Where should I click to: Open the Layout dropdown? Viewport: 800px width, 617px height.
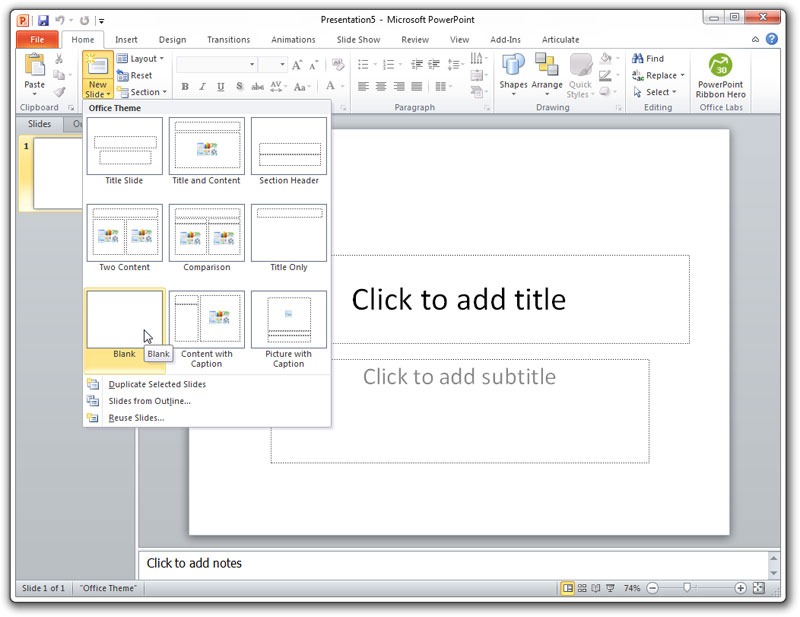[140, 58]
